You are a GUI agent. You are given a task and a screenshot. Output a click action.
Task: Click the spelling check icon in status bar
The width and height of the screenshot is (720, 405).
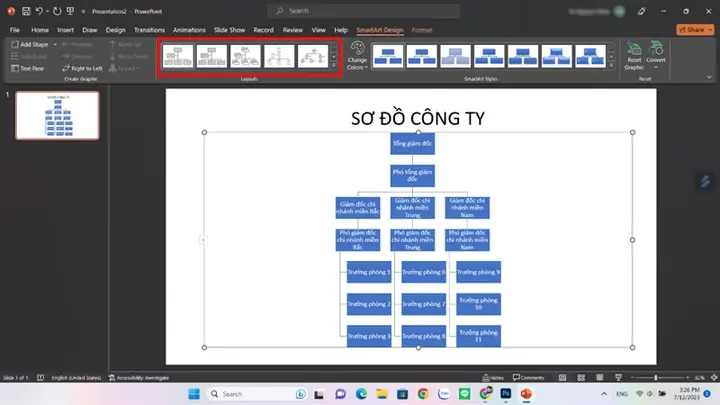tap(40, 377)
